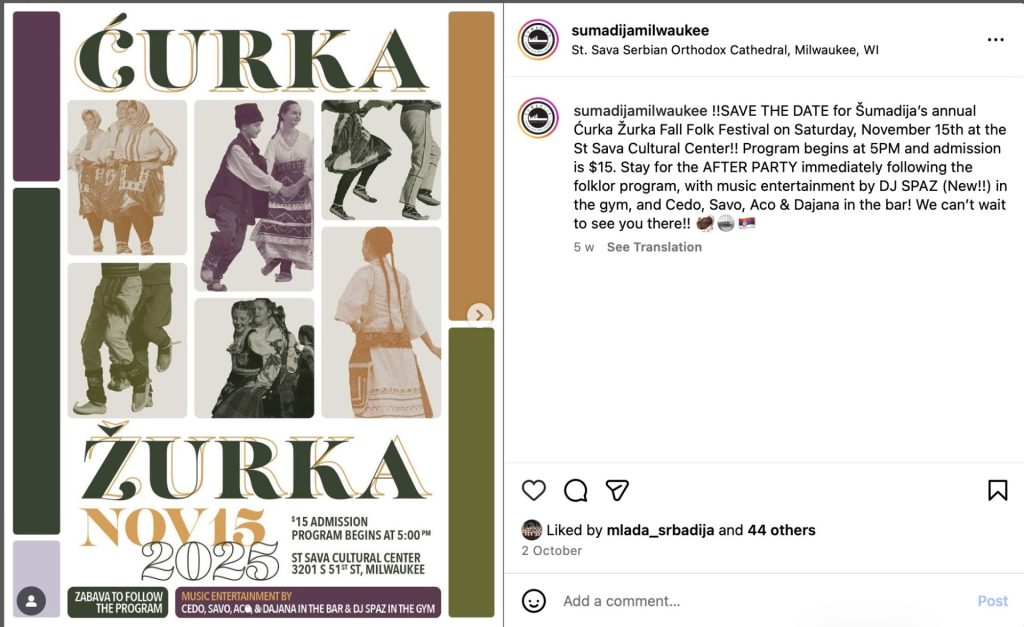Open profile picture beside the caption

pos(537,118)
